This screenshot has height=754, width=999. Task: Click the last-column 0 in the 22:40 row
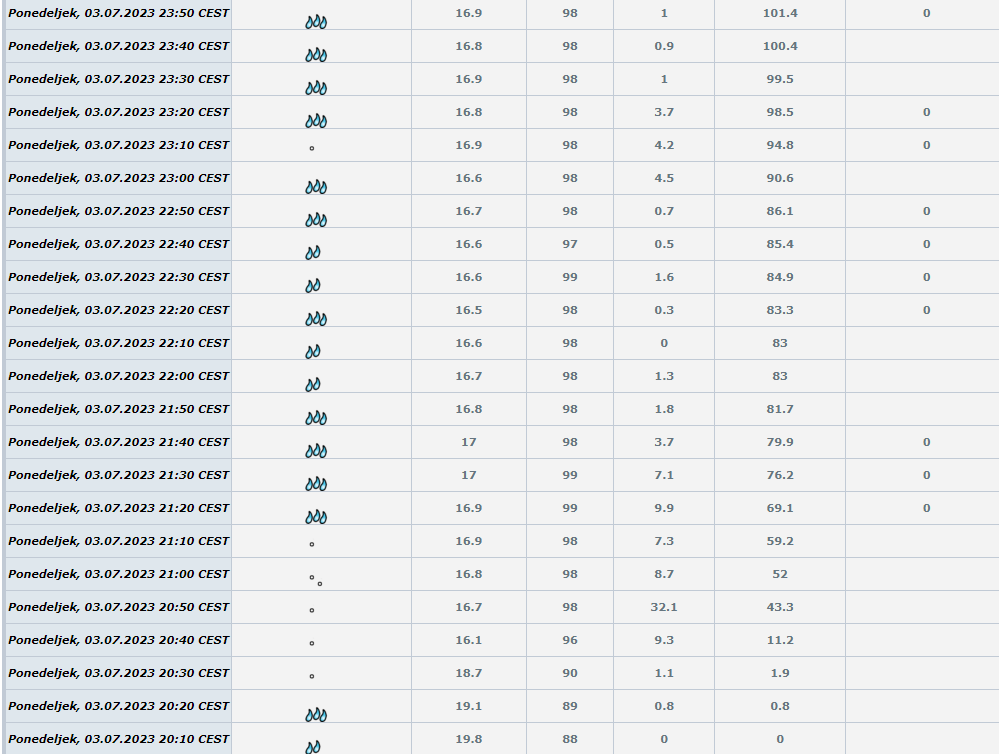pos(926,245)
